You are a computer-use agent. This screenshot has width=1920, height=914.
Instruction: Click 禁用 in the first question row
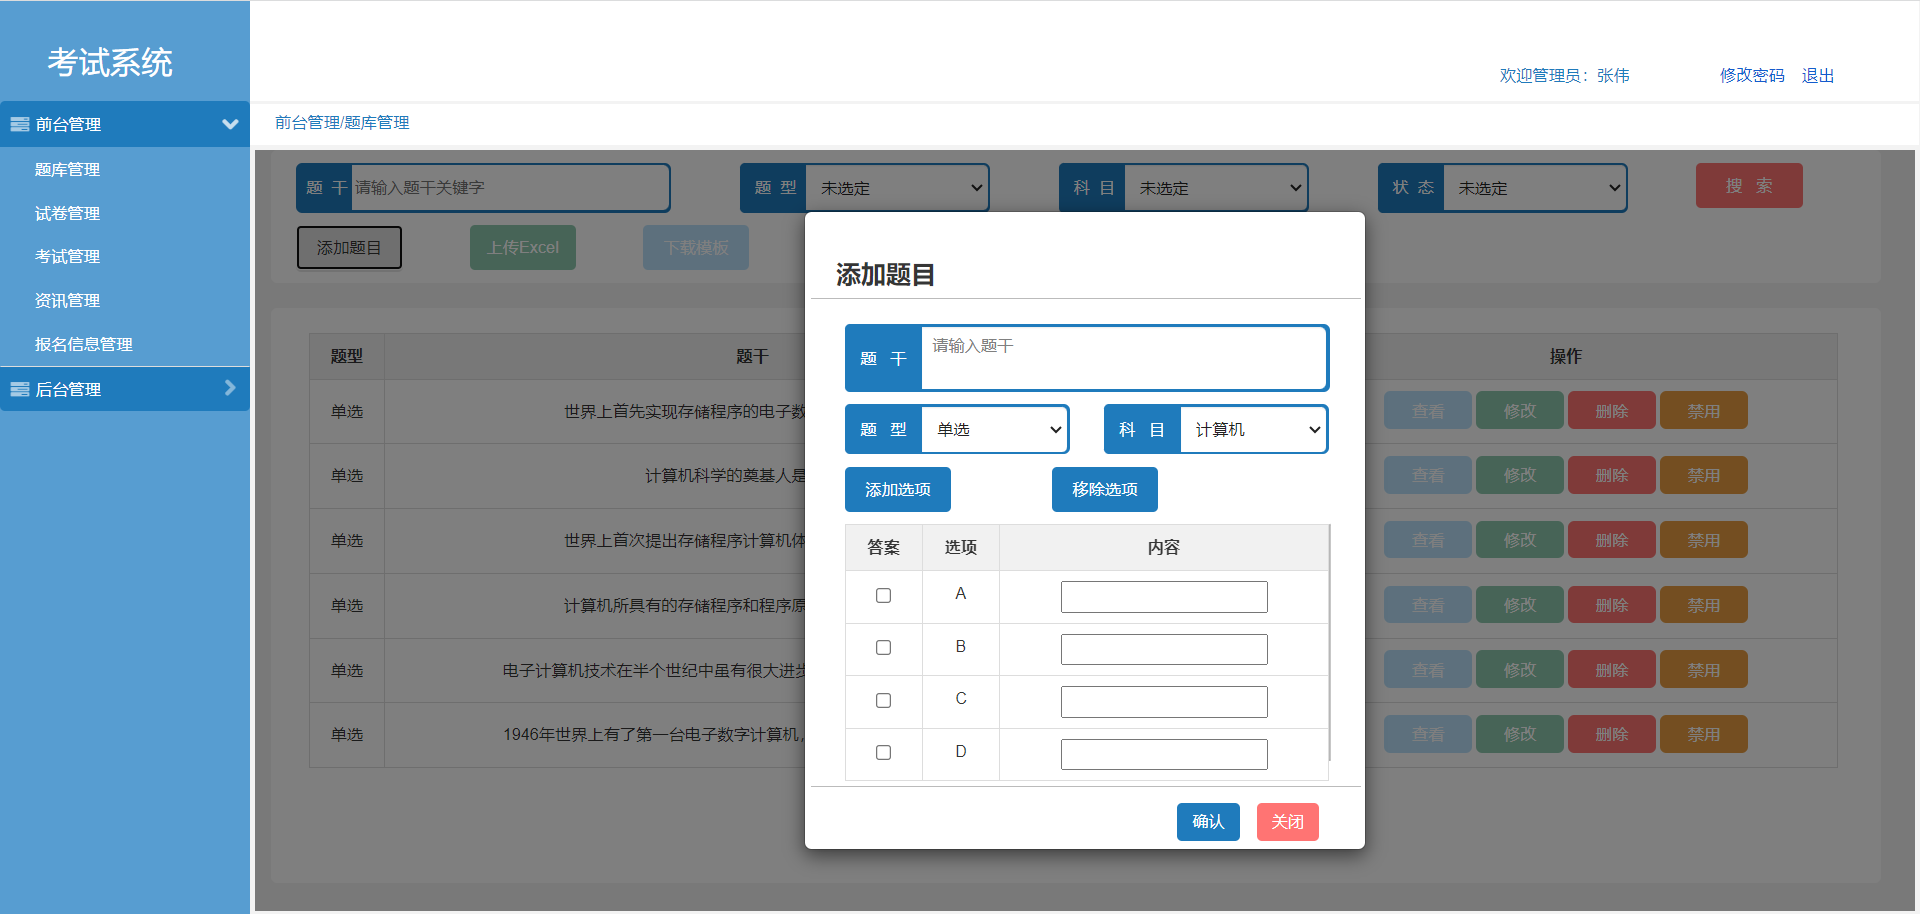1704,411
